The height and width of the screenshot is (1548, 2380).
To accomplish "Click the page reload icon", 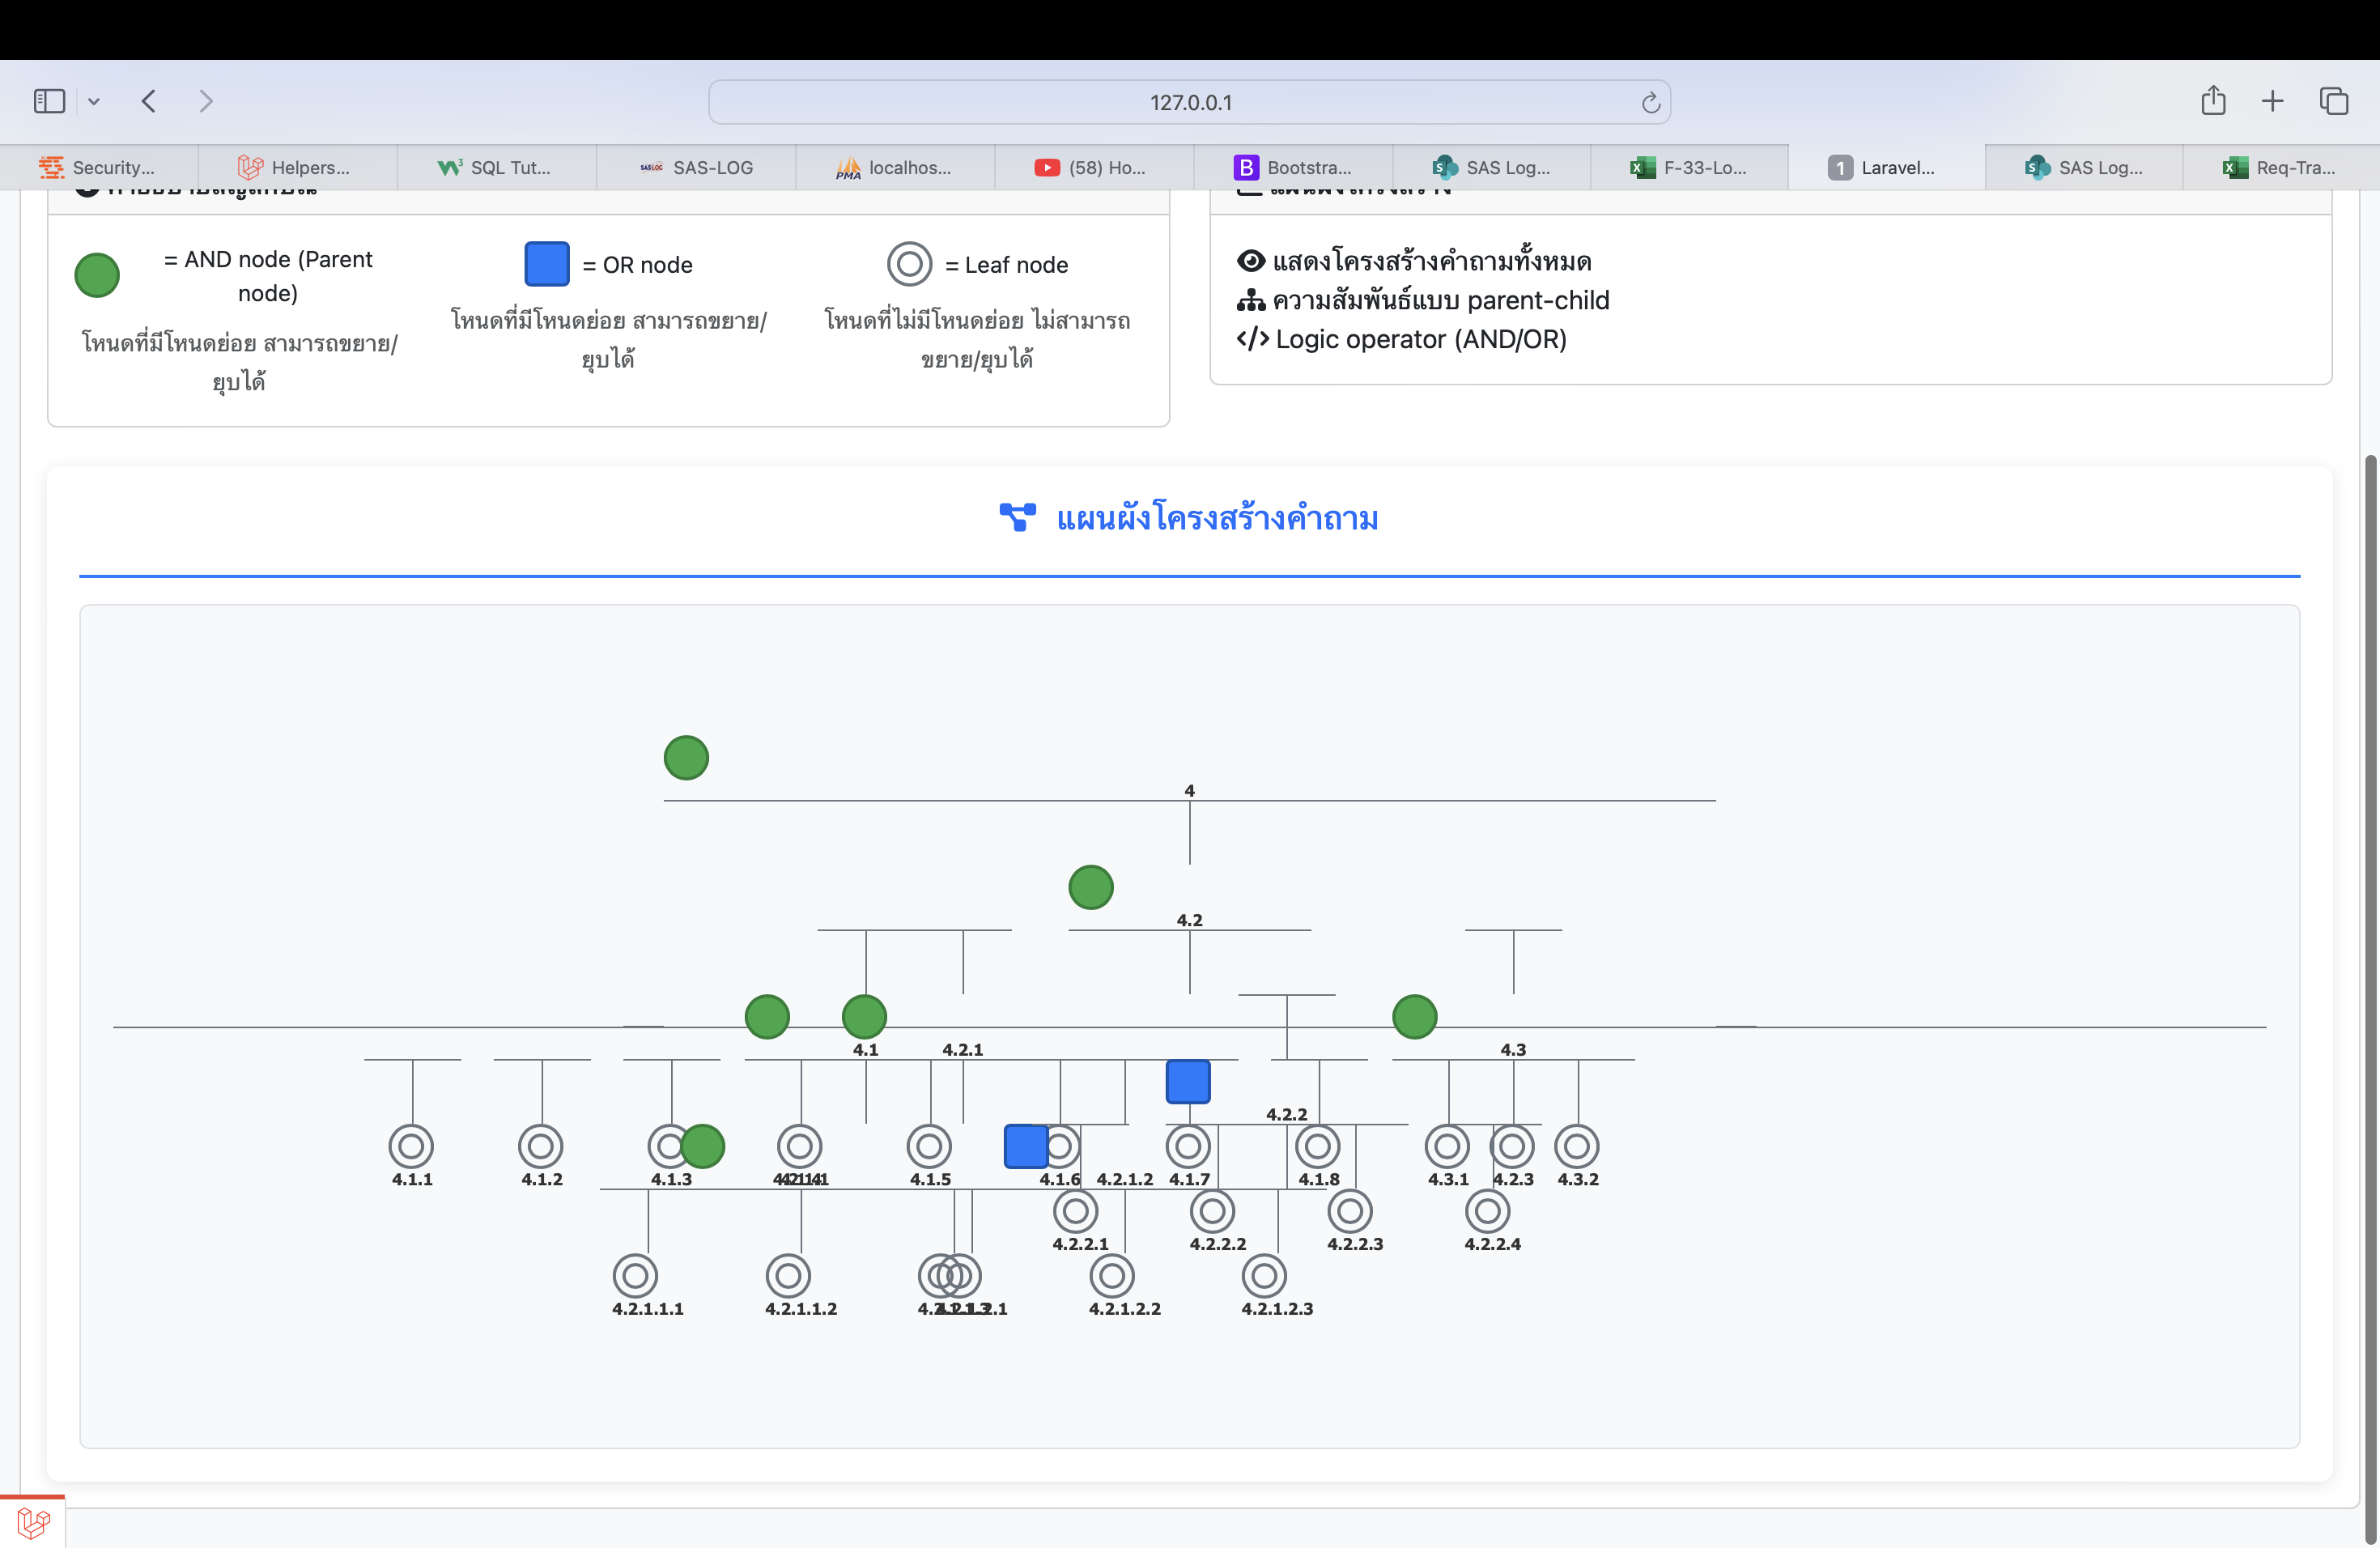I will click(x=1650, y=103).
